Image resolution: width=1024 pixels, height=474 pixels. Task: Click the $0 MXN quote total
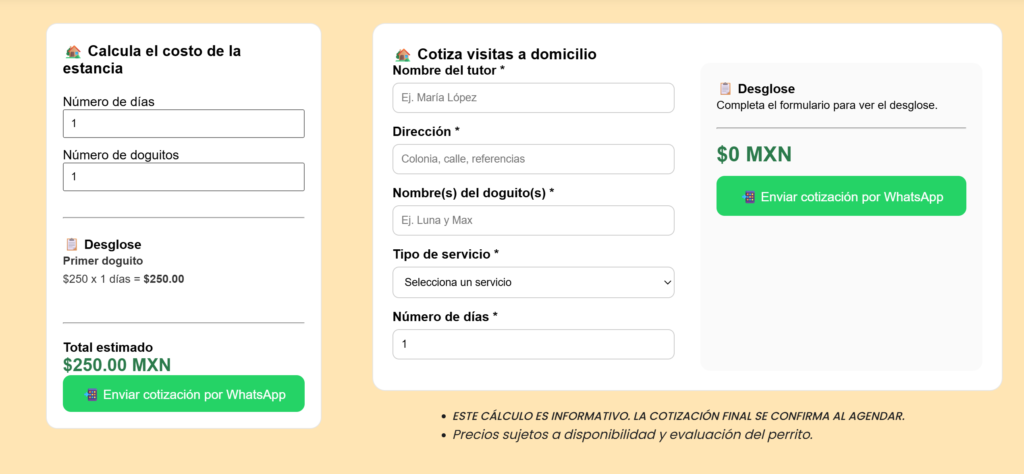(754, 155)
